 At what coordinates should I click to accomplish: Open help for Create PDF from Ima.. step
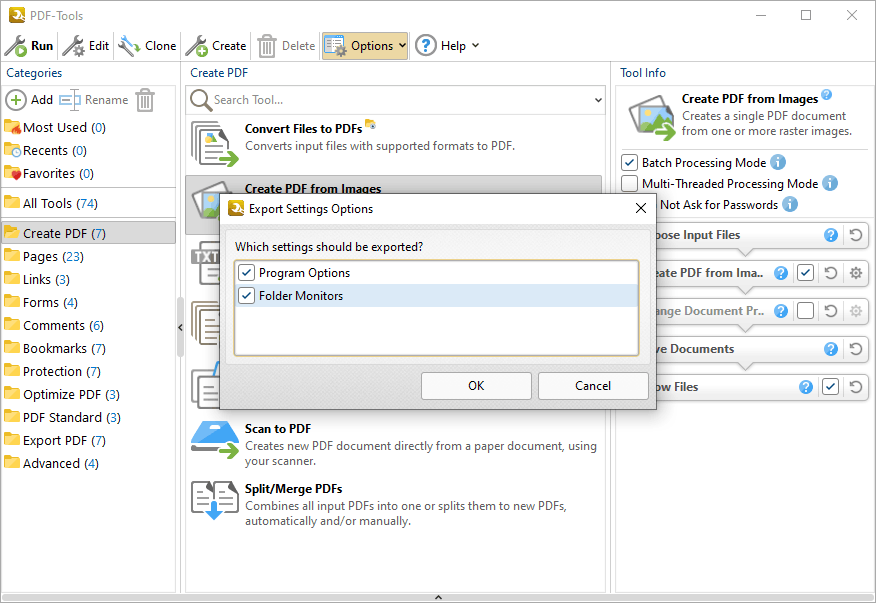780,273
